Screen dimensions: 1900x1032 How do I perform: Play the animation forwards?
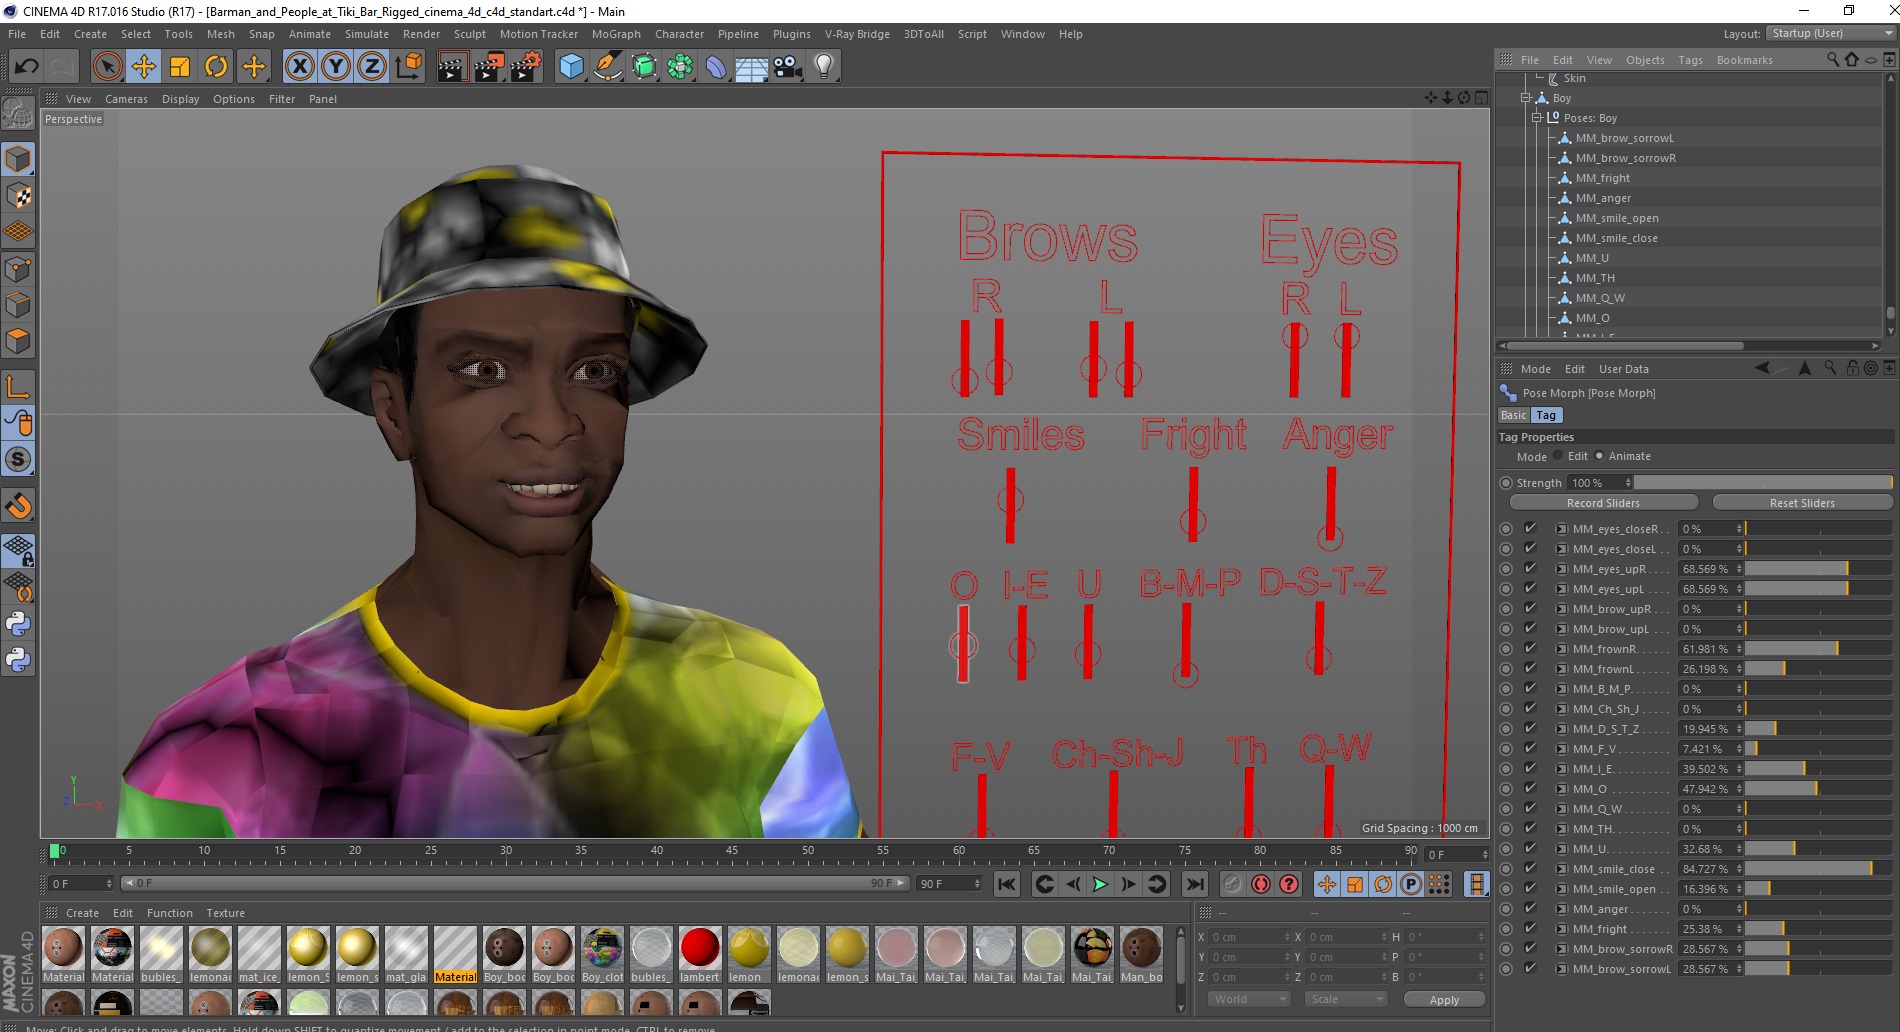coord(1100,884)
